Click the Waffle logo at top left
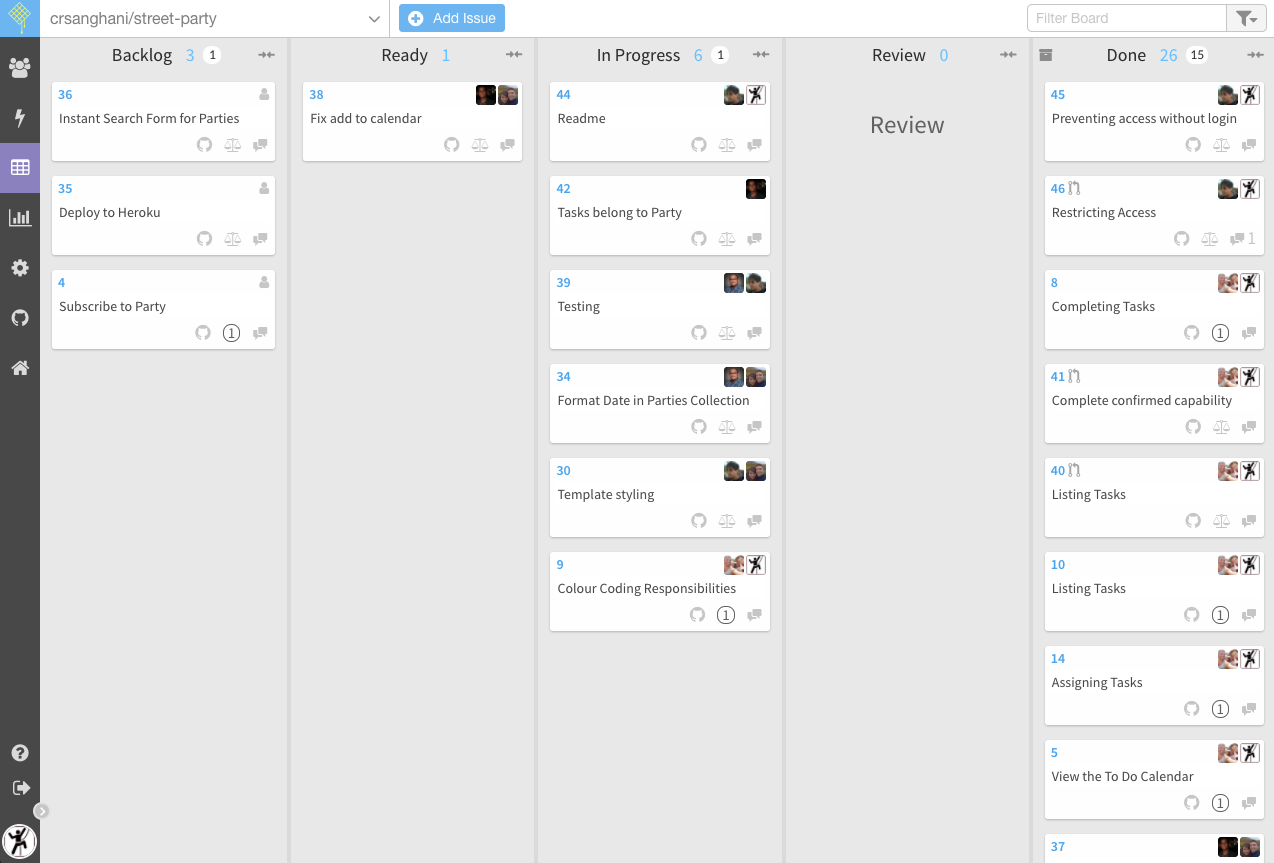 pos(20,18)
